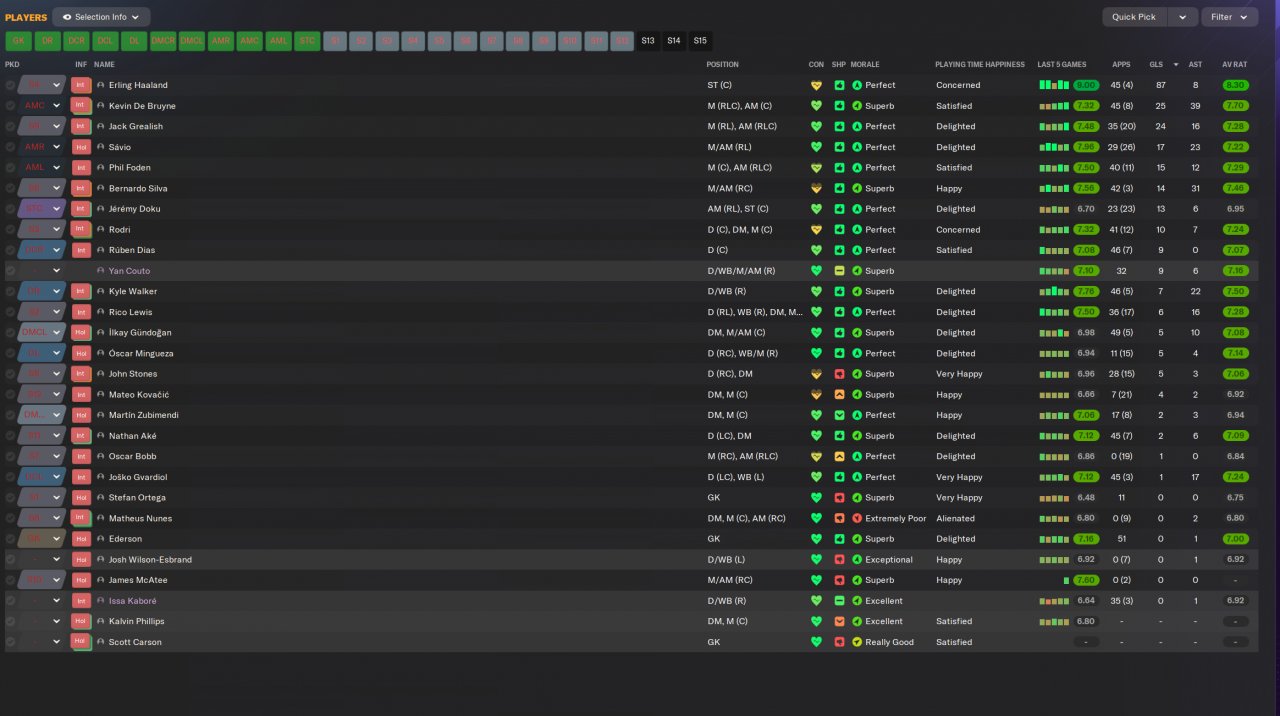The height and width of the screenshot is (716, 1280).
Task: Sort by PLAYING TIME HAPPINESS column header
Action: coord(980,65)
